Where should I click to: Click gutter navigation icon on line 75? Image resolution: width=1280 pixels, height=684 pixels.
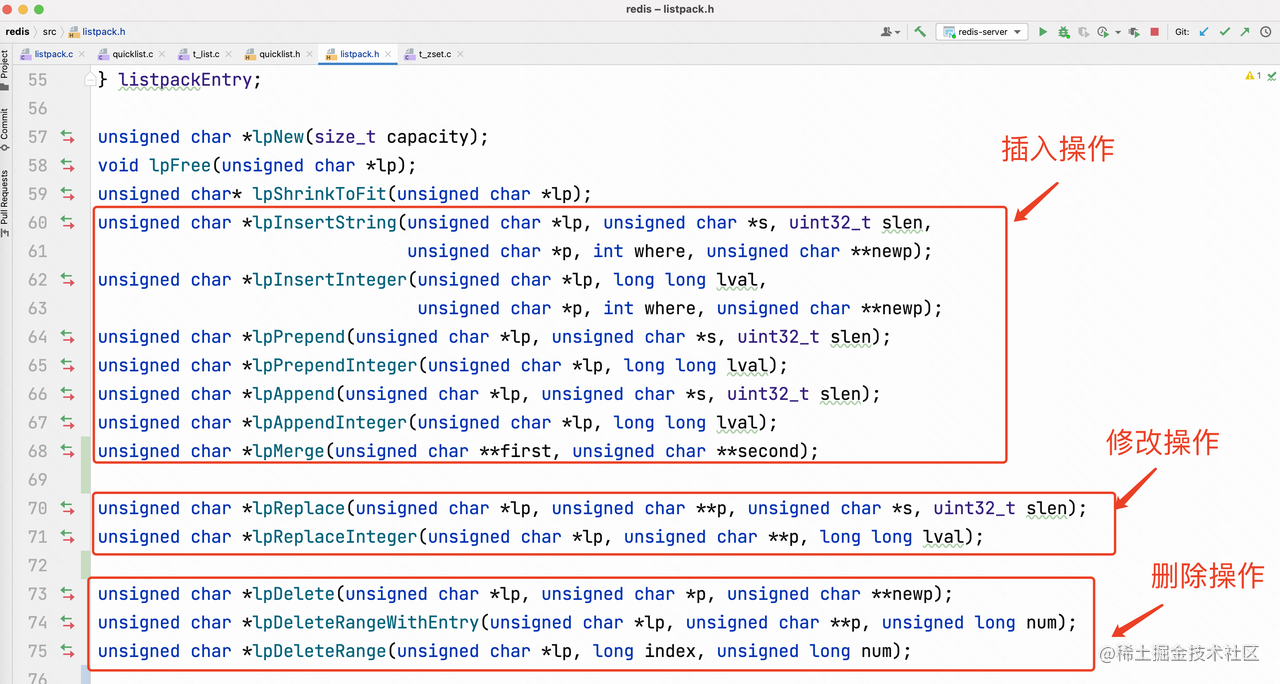pos(68,651)
